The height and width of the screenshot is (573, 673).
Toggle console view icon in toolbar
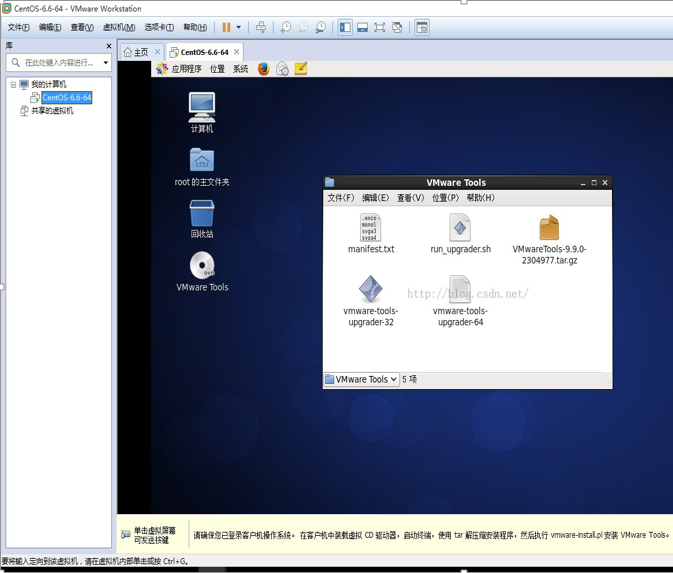click(422, 27)
